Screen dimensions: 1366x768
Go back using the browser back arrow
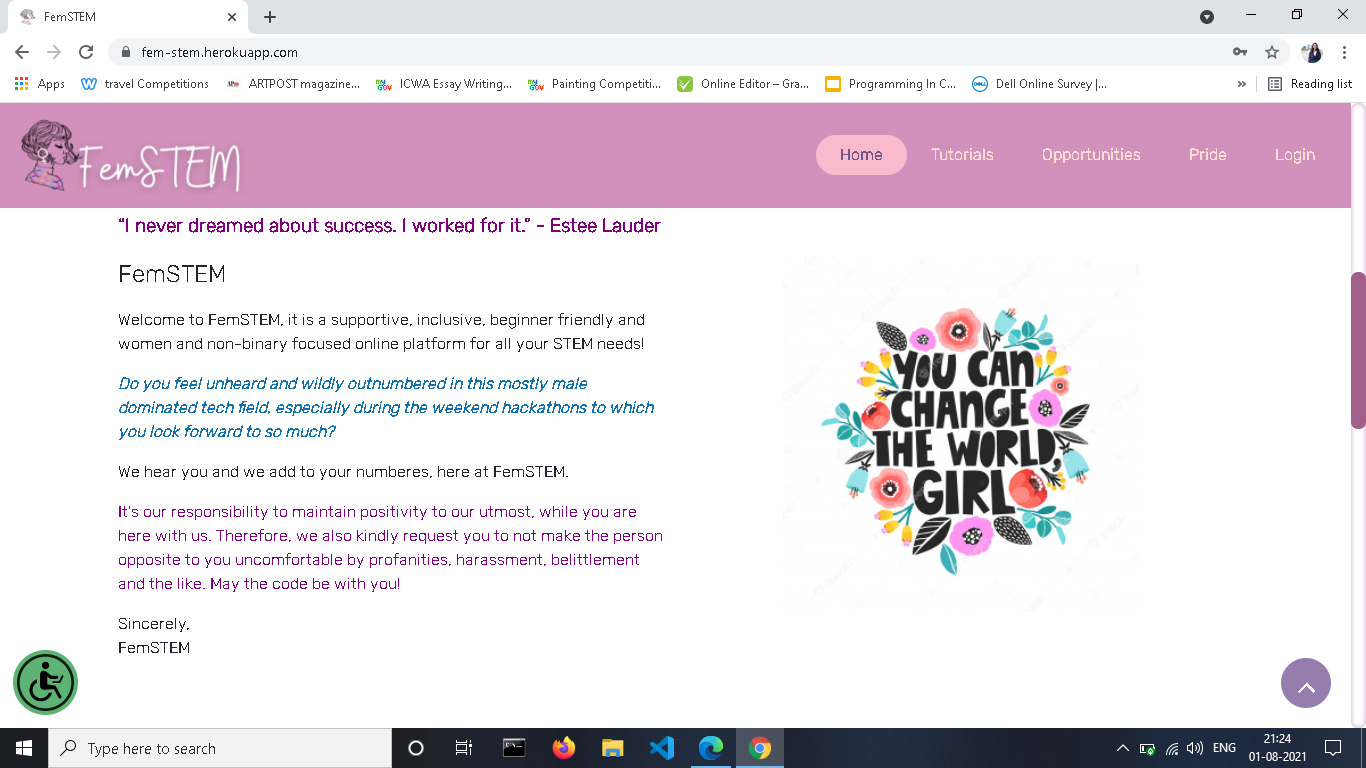[22, 52]
